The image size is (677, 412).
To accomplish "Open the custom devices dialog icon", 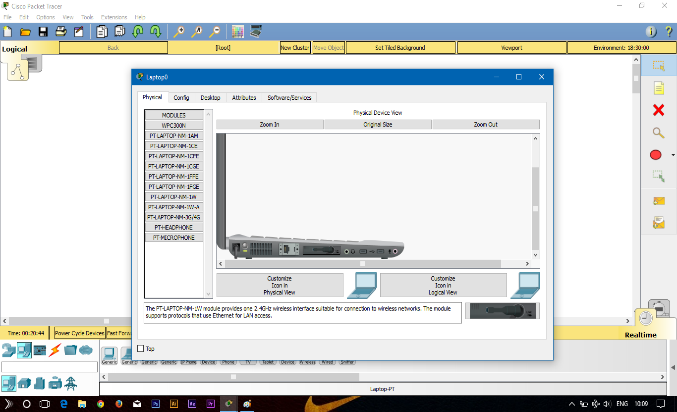I will point(256,32).
